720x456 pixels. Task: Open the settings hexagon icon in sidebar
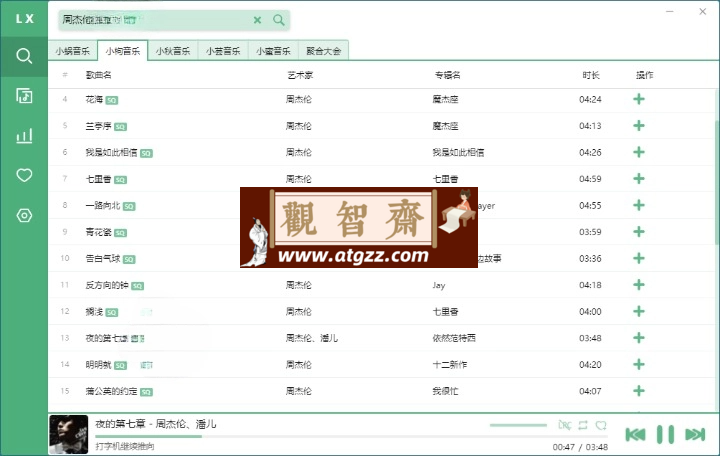(x=24, y=215)
